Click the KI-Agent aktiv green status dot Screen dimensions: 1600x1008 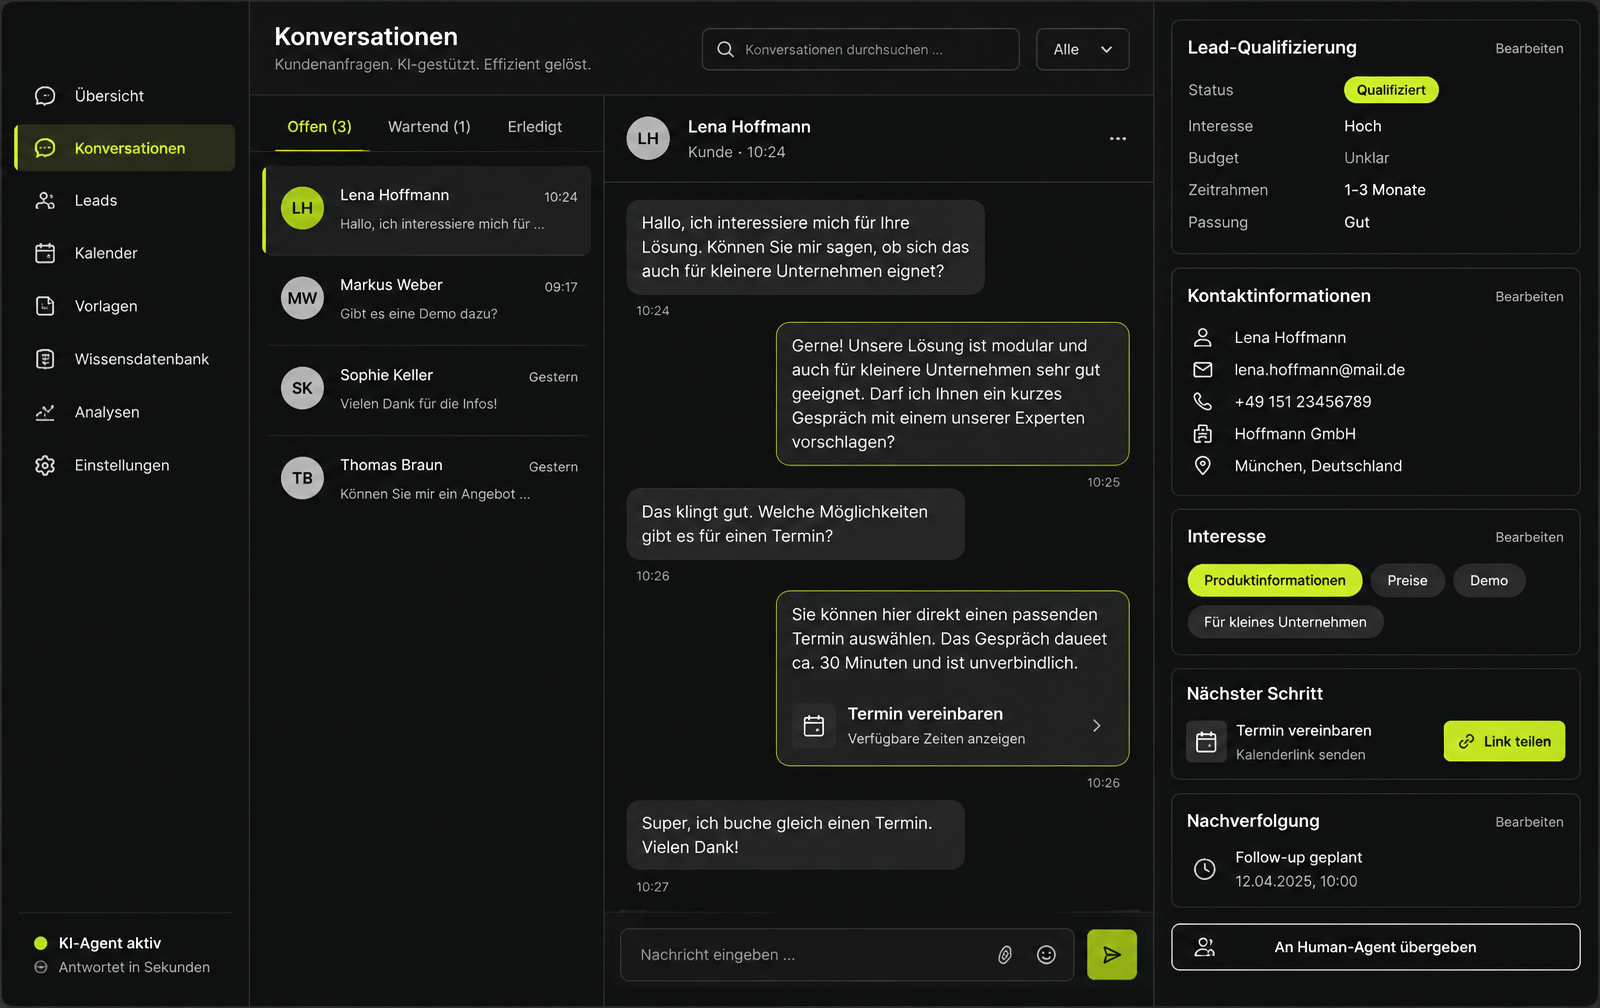(41, 943)
